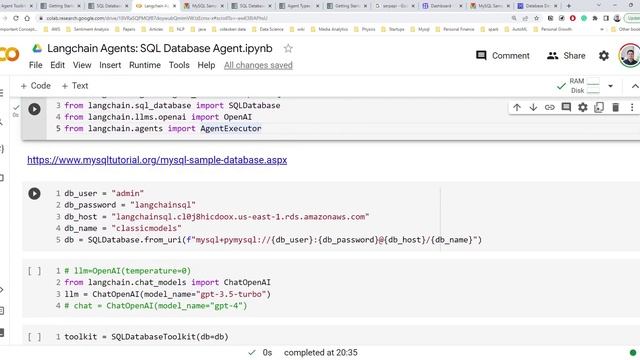640x360 pixels.
Task: Share this page from the address bar
Action: (525, 18)
